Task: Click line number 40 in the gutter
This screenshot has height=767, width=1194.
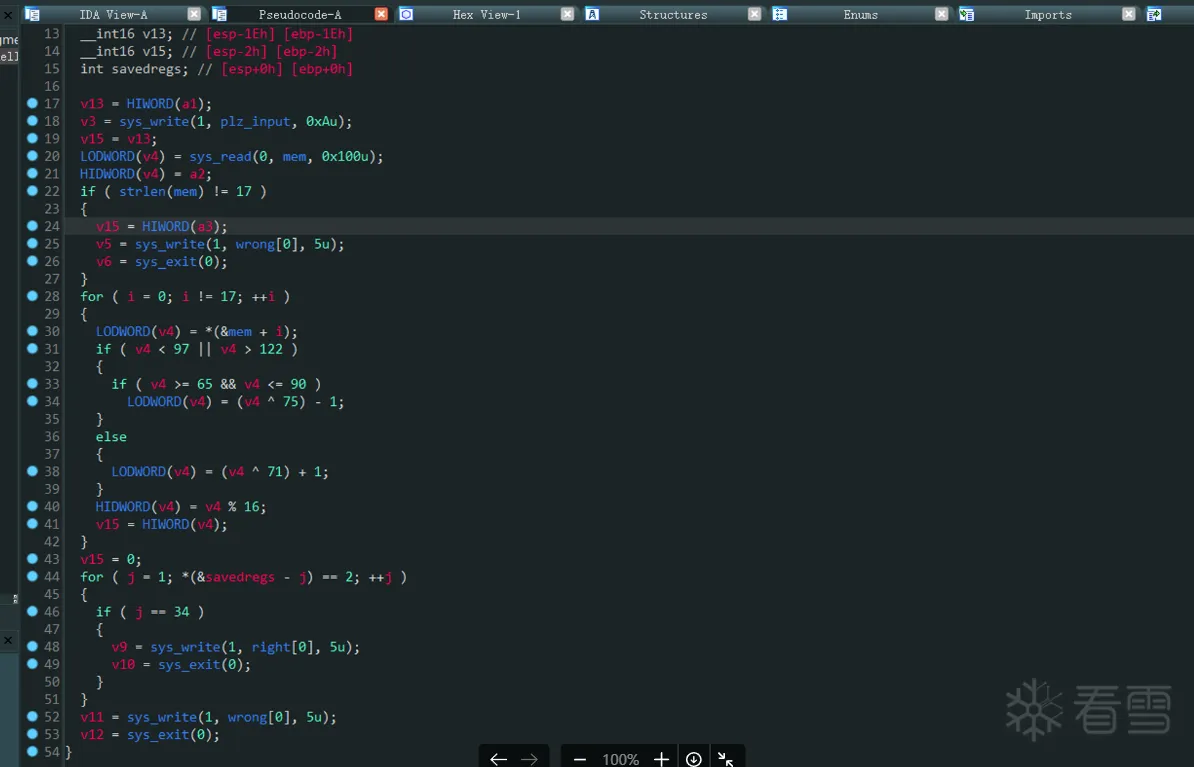Action: [52, 506]
